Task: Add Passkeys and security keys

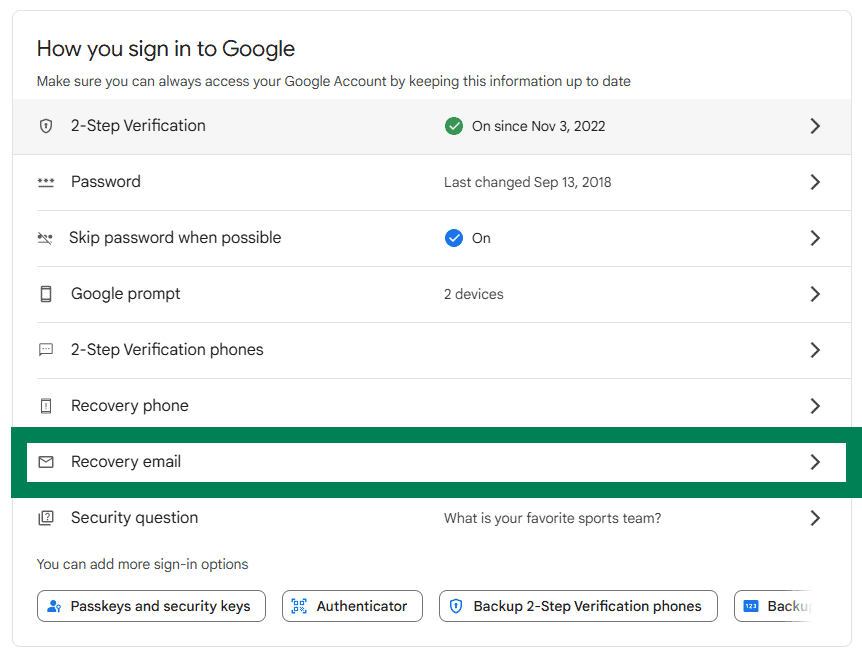Action: 151,606
